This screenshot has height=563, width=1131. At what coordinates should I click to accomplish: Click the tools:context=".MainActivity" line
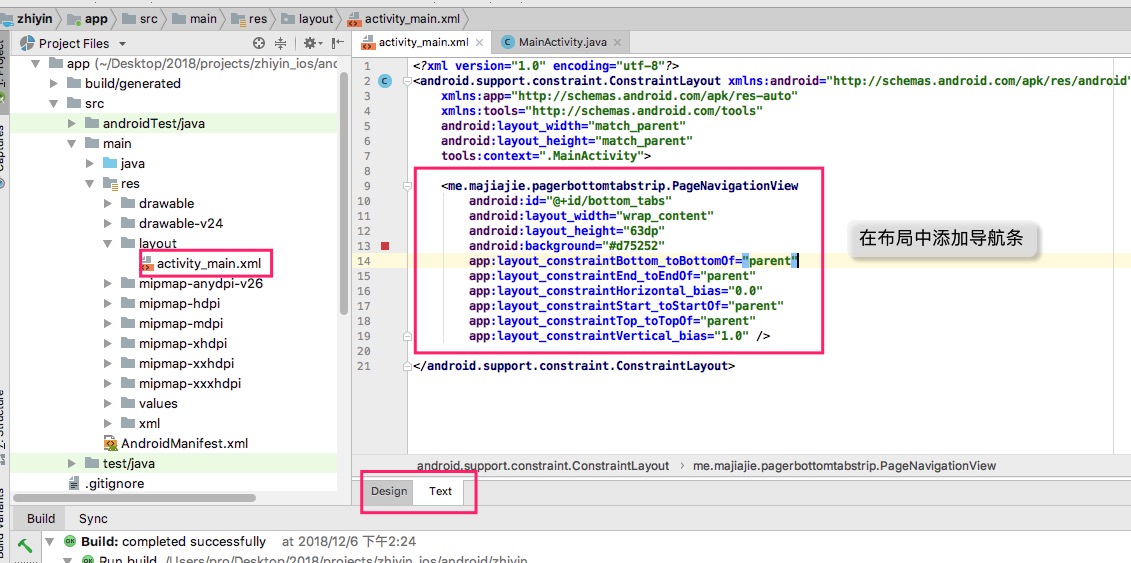[x=546, y=156]
